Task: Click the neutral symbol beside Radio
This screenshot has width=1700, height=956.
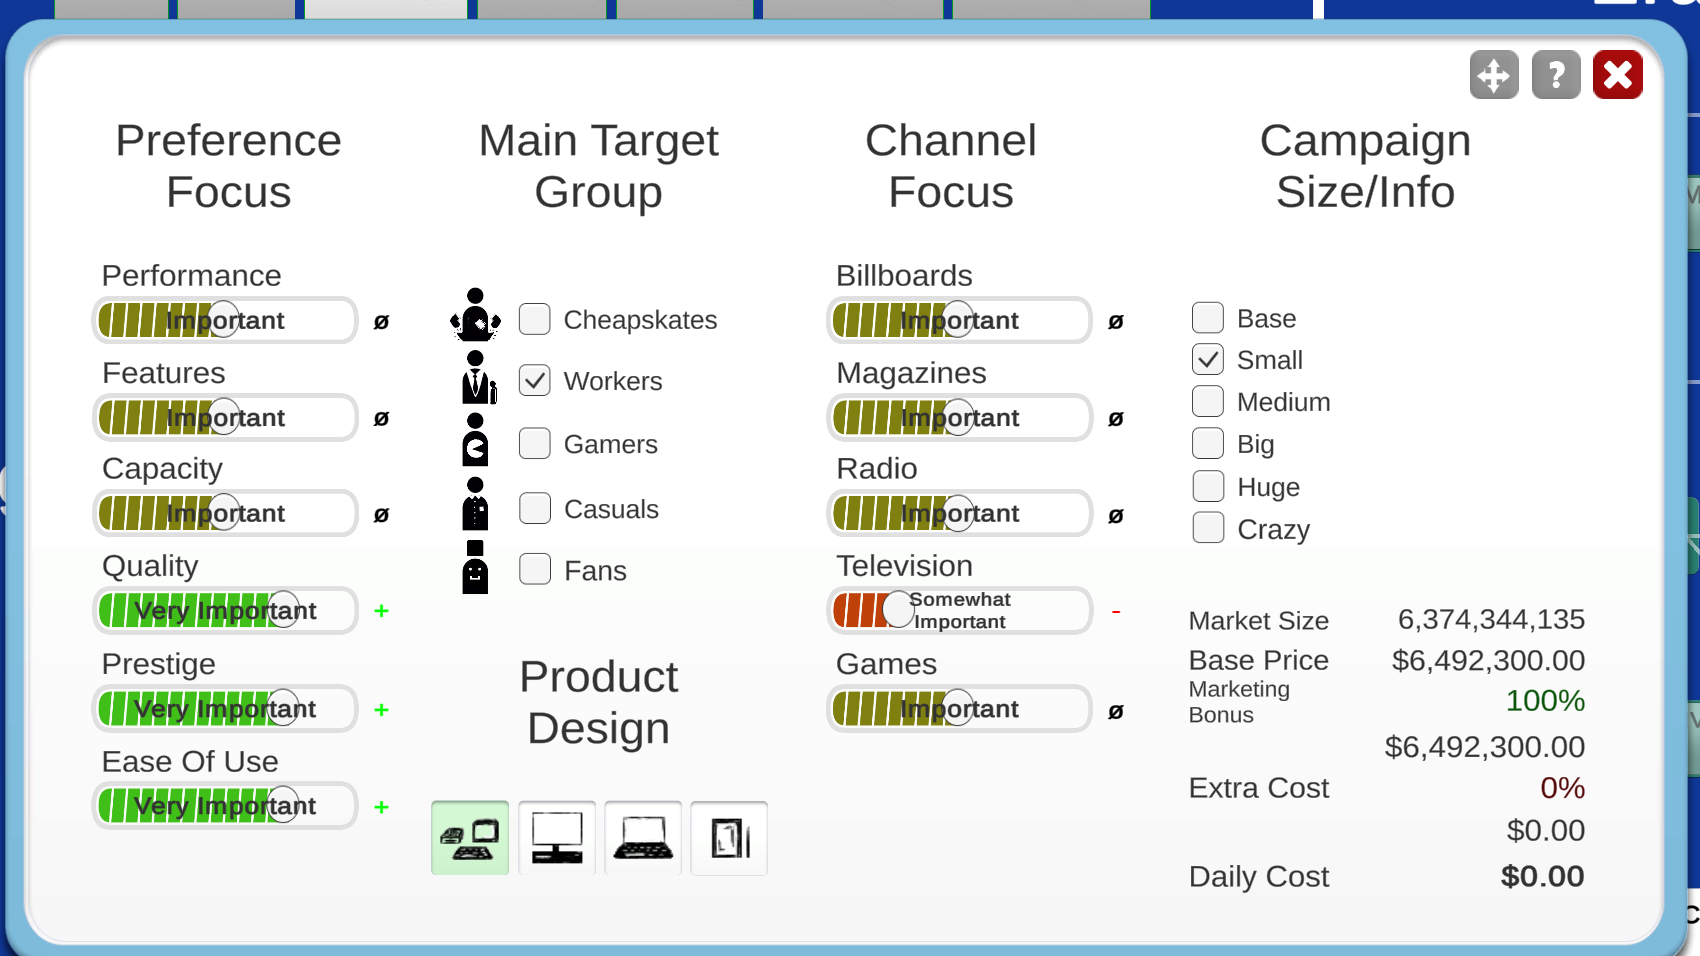Action: (1116, 515)
